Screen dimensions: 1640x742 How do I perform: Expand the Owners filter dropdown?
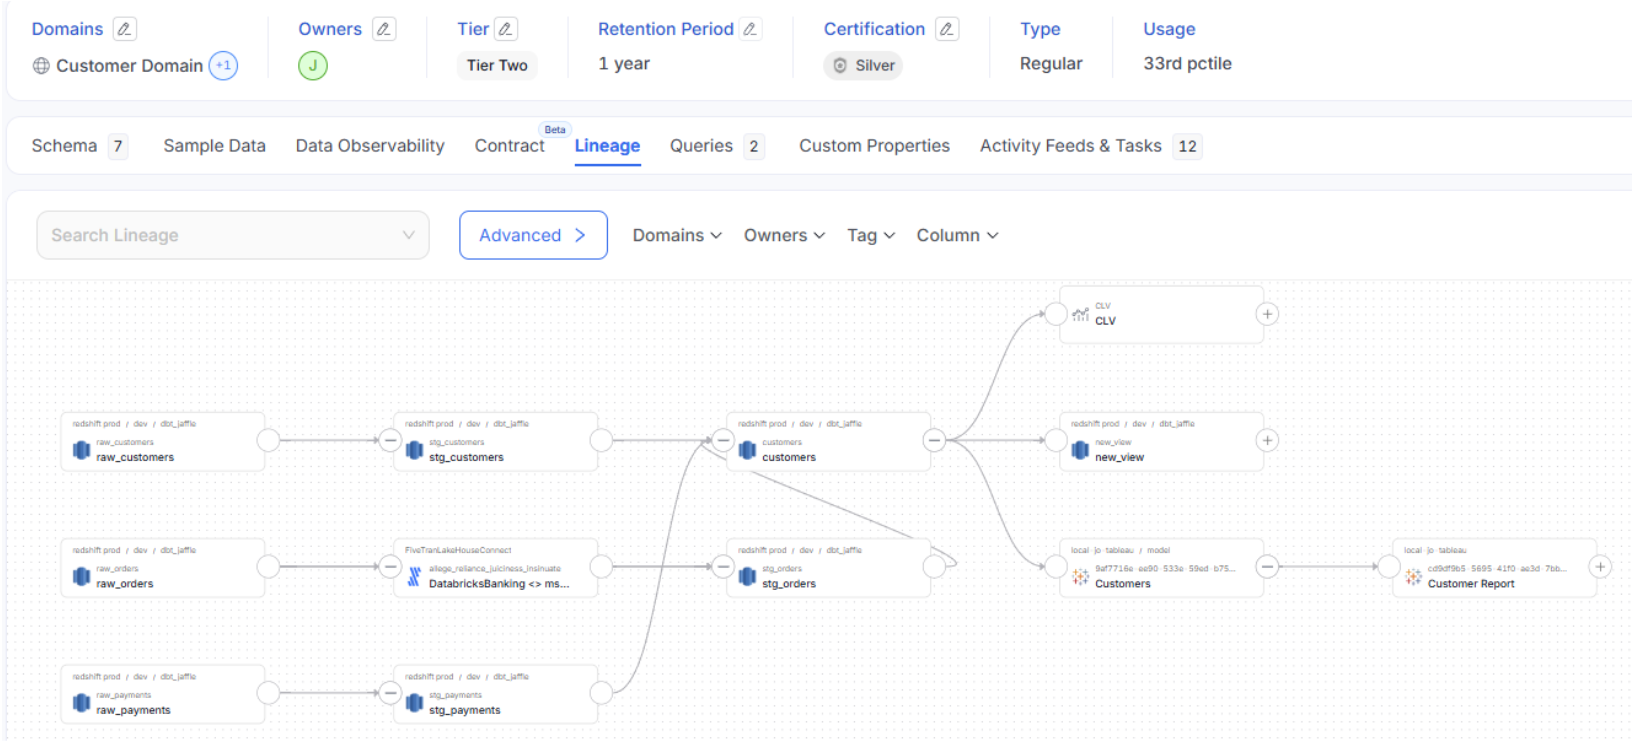(784, 235)
